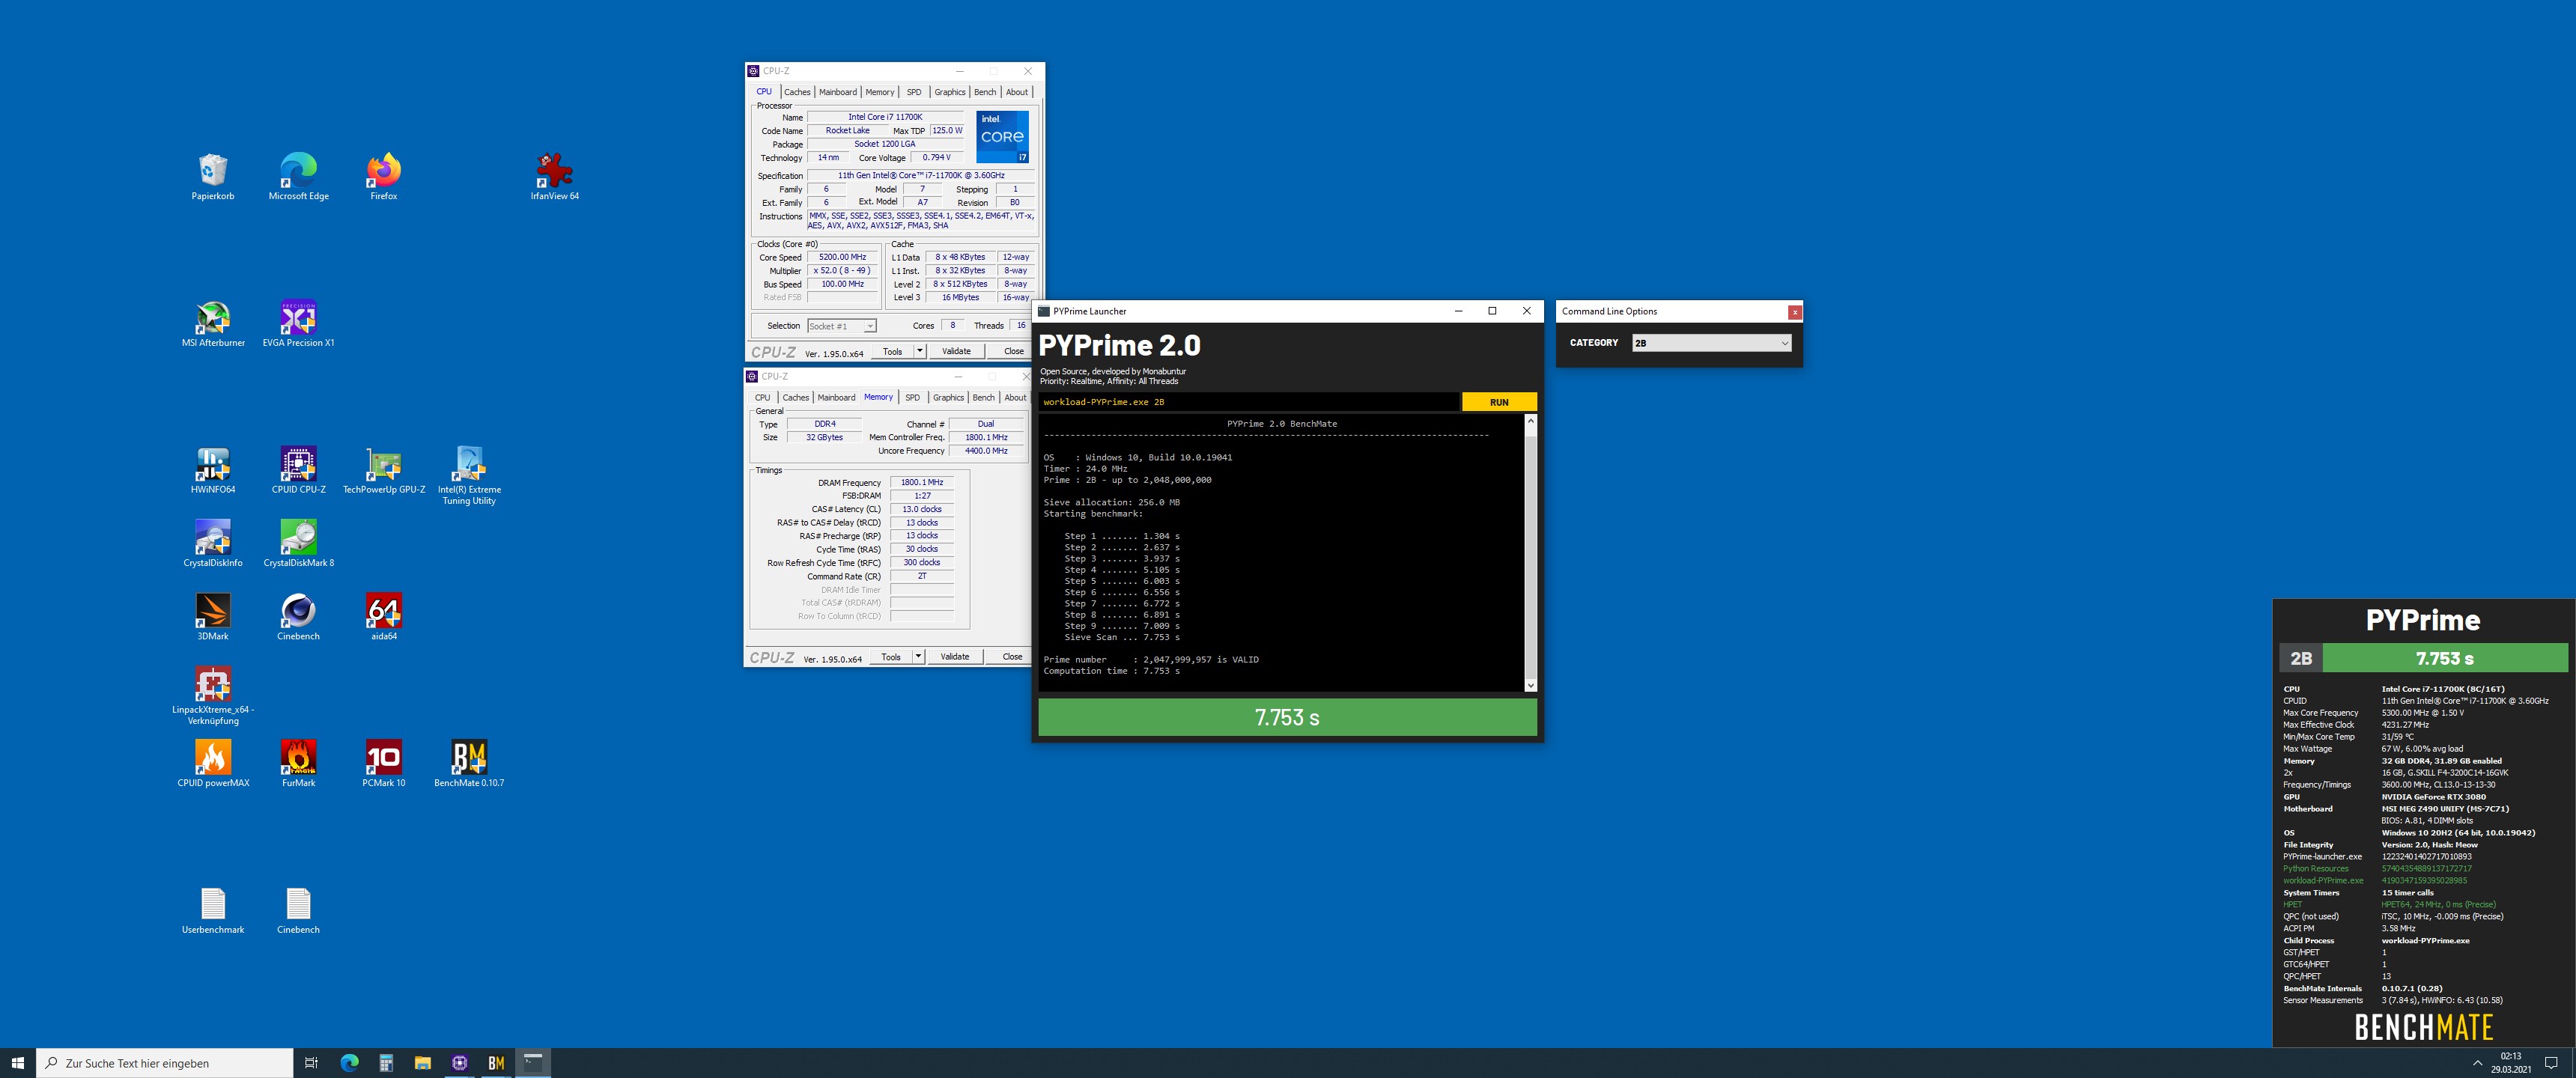The image size is (2576, 1078).
Task: Open aida64 desktop icon
Action: (x=384, y=616)
